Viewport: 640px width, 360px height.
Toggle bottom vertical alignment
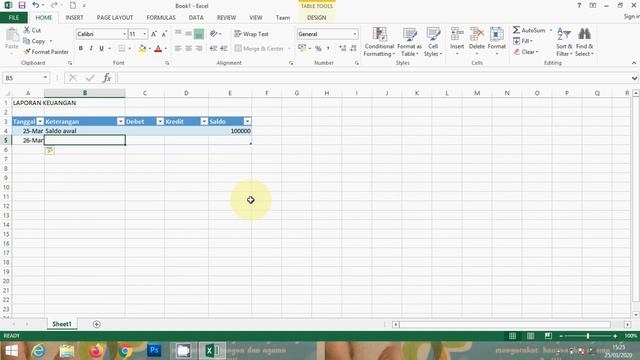tap(199, 34)
